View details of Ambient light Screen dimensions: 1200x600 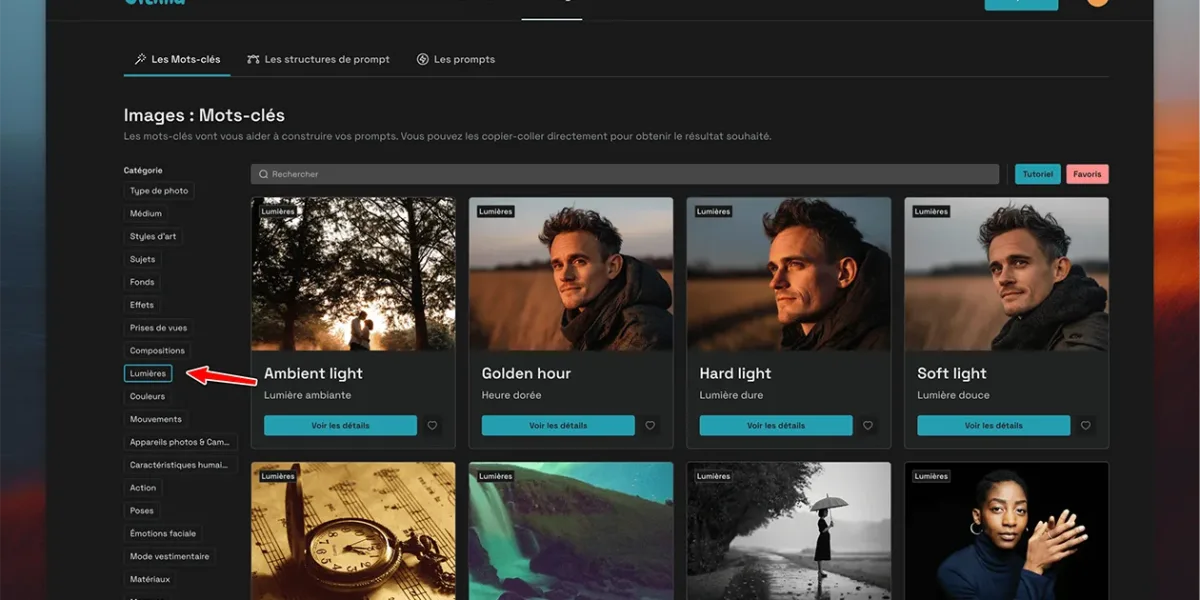click(x=340, y=426)
